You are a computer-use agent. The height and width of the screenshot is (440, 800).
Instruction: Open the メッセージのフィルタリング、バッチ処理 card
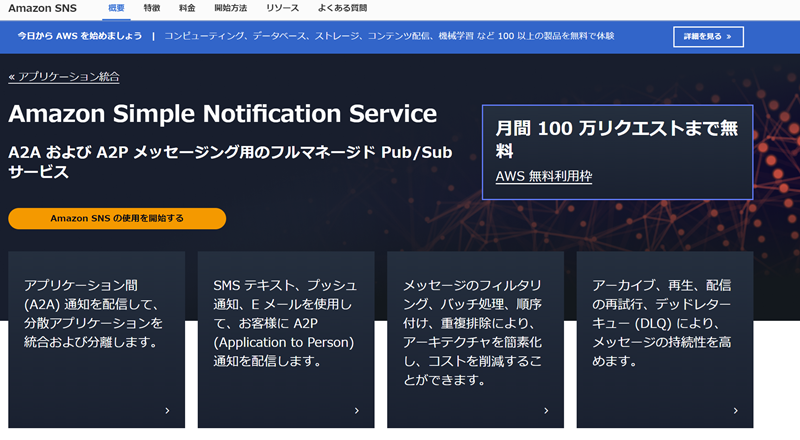click(476, 339)
